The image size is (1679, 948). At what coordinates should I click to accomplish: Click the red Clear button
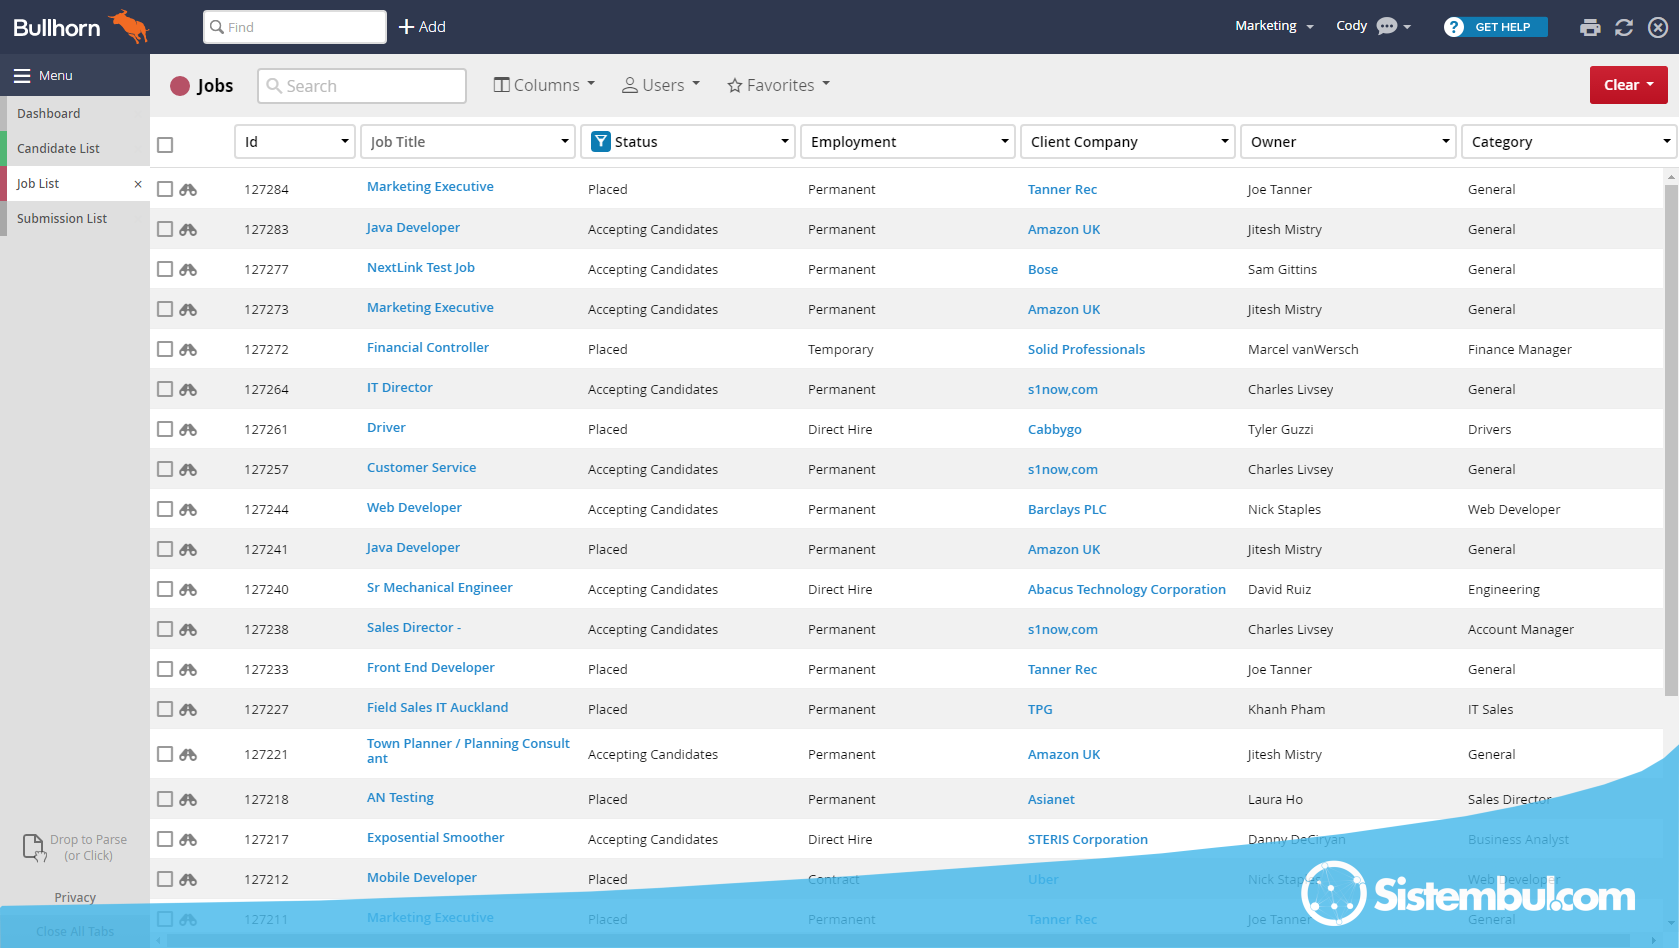[1628, 85]
